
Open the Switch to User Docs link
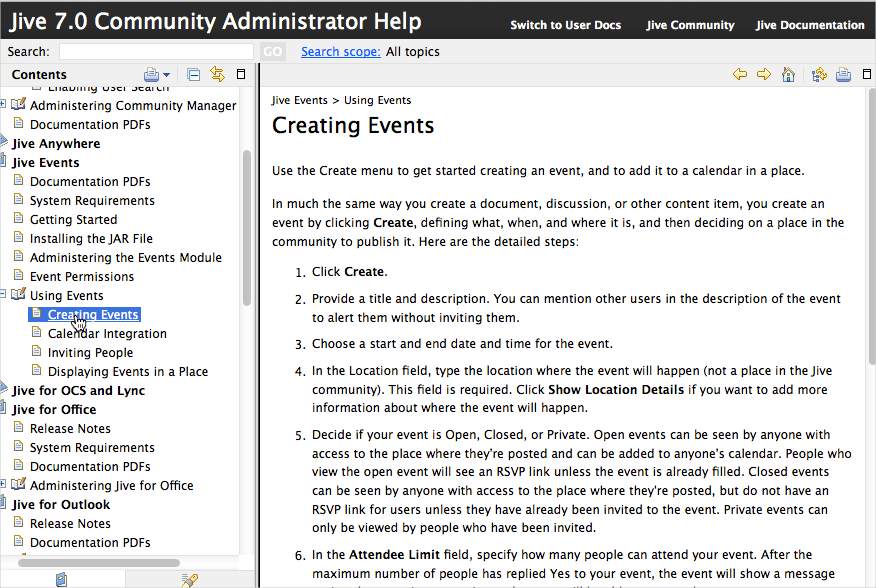(x=565, y=25)
